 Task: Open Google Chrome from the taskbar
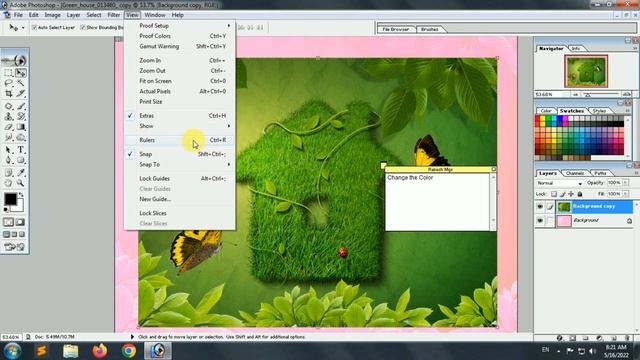point(129,351)
